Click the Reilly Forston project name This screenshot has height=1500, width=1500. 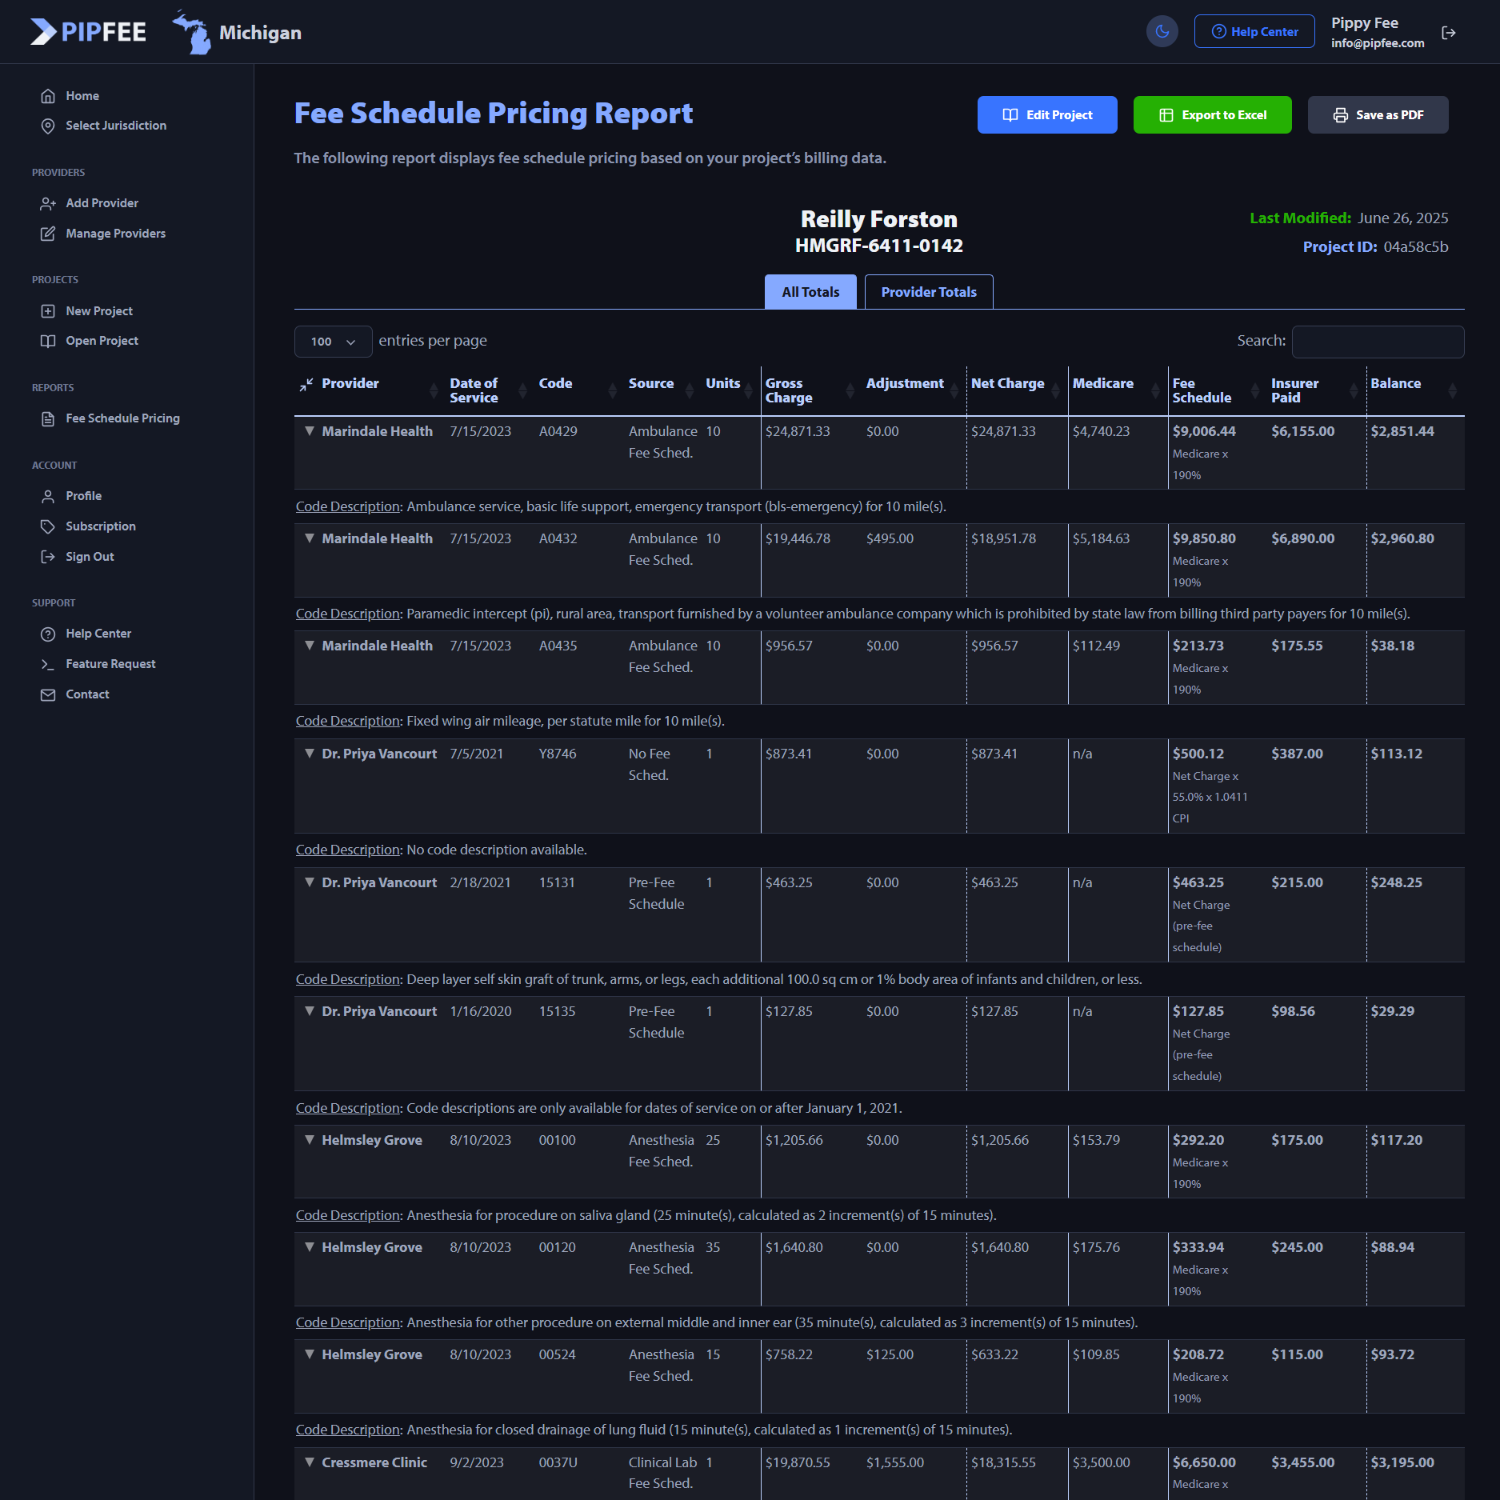pyautogui.click(x=879, y=219)
